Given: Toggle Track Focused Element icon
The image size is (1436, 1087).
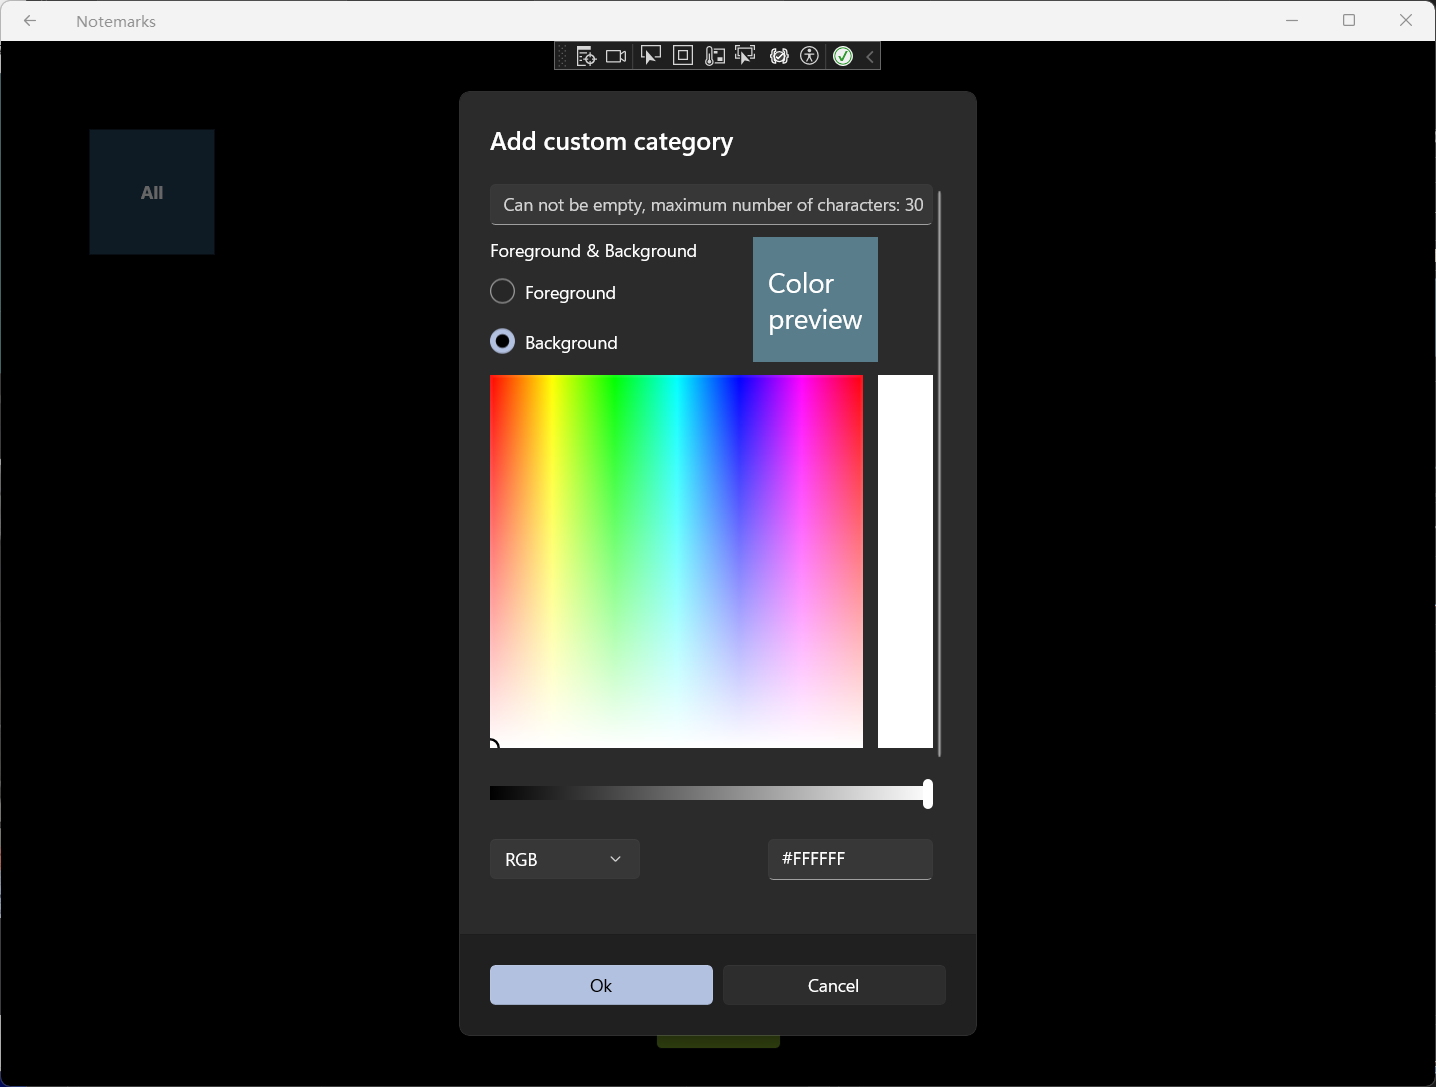Looking at the screenshot, I should (745, 56).
